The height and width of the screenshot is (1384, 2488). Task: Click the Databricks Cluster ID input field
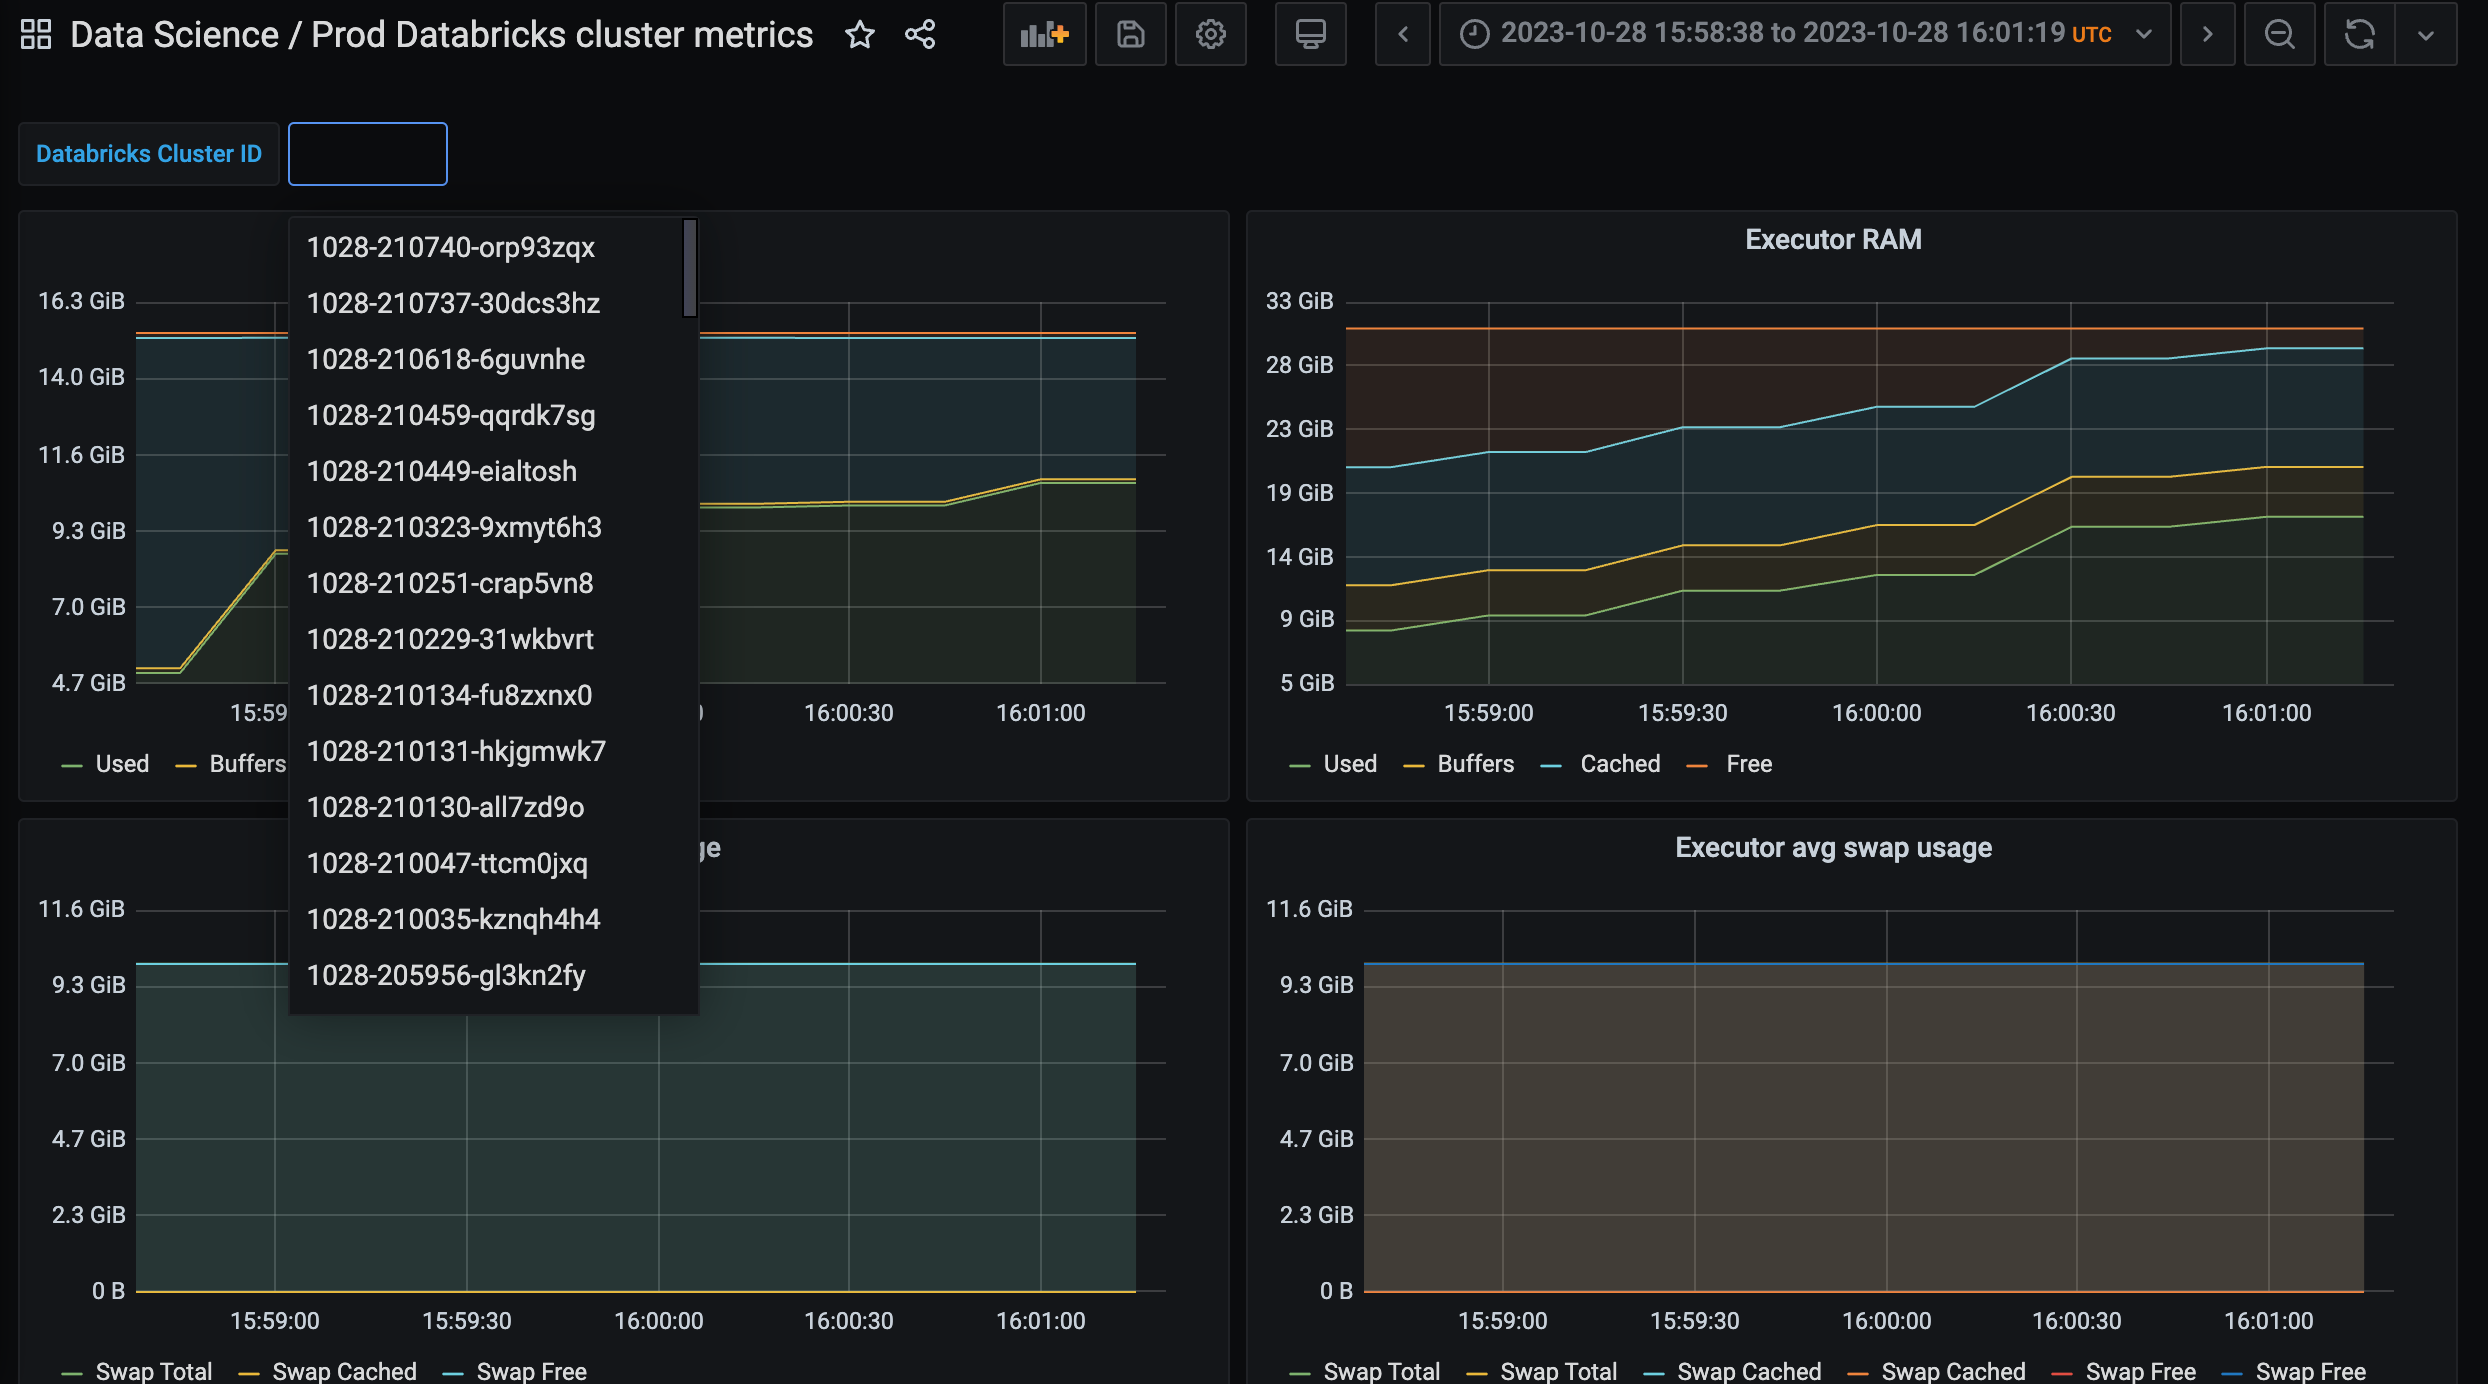(x=367, y=154)
